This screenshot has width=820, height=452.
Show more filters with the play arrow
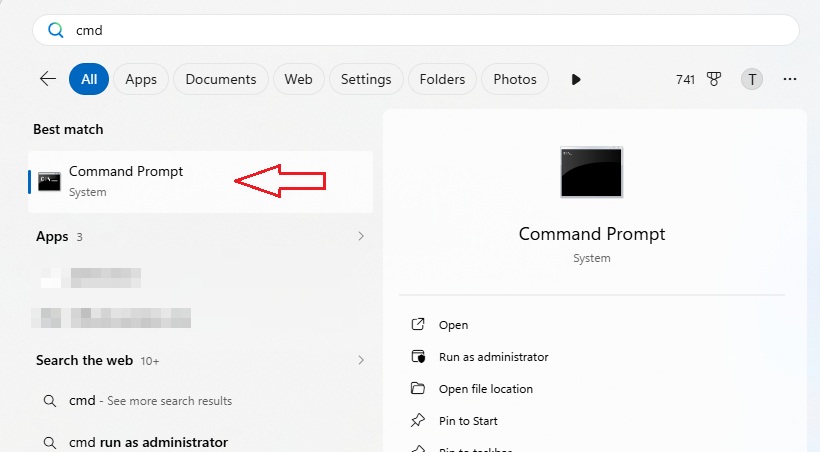coord(576,80)
